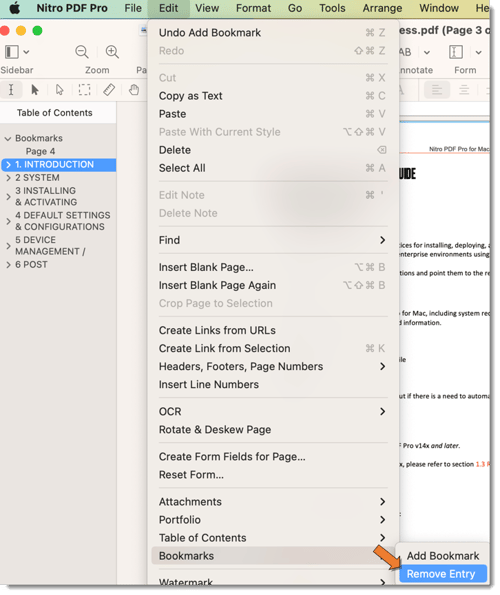This screenshot has height=595, width=500.
Task: Expand the 3 INSTALLING & ACTIVATING bookmark
Action: click(x=8, y=197)
